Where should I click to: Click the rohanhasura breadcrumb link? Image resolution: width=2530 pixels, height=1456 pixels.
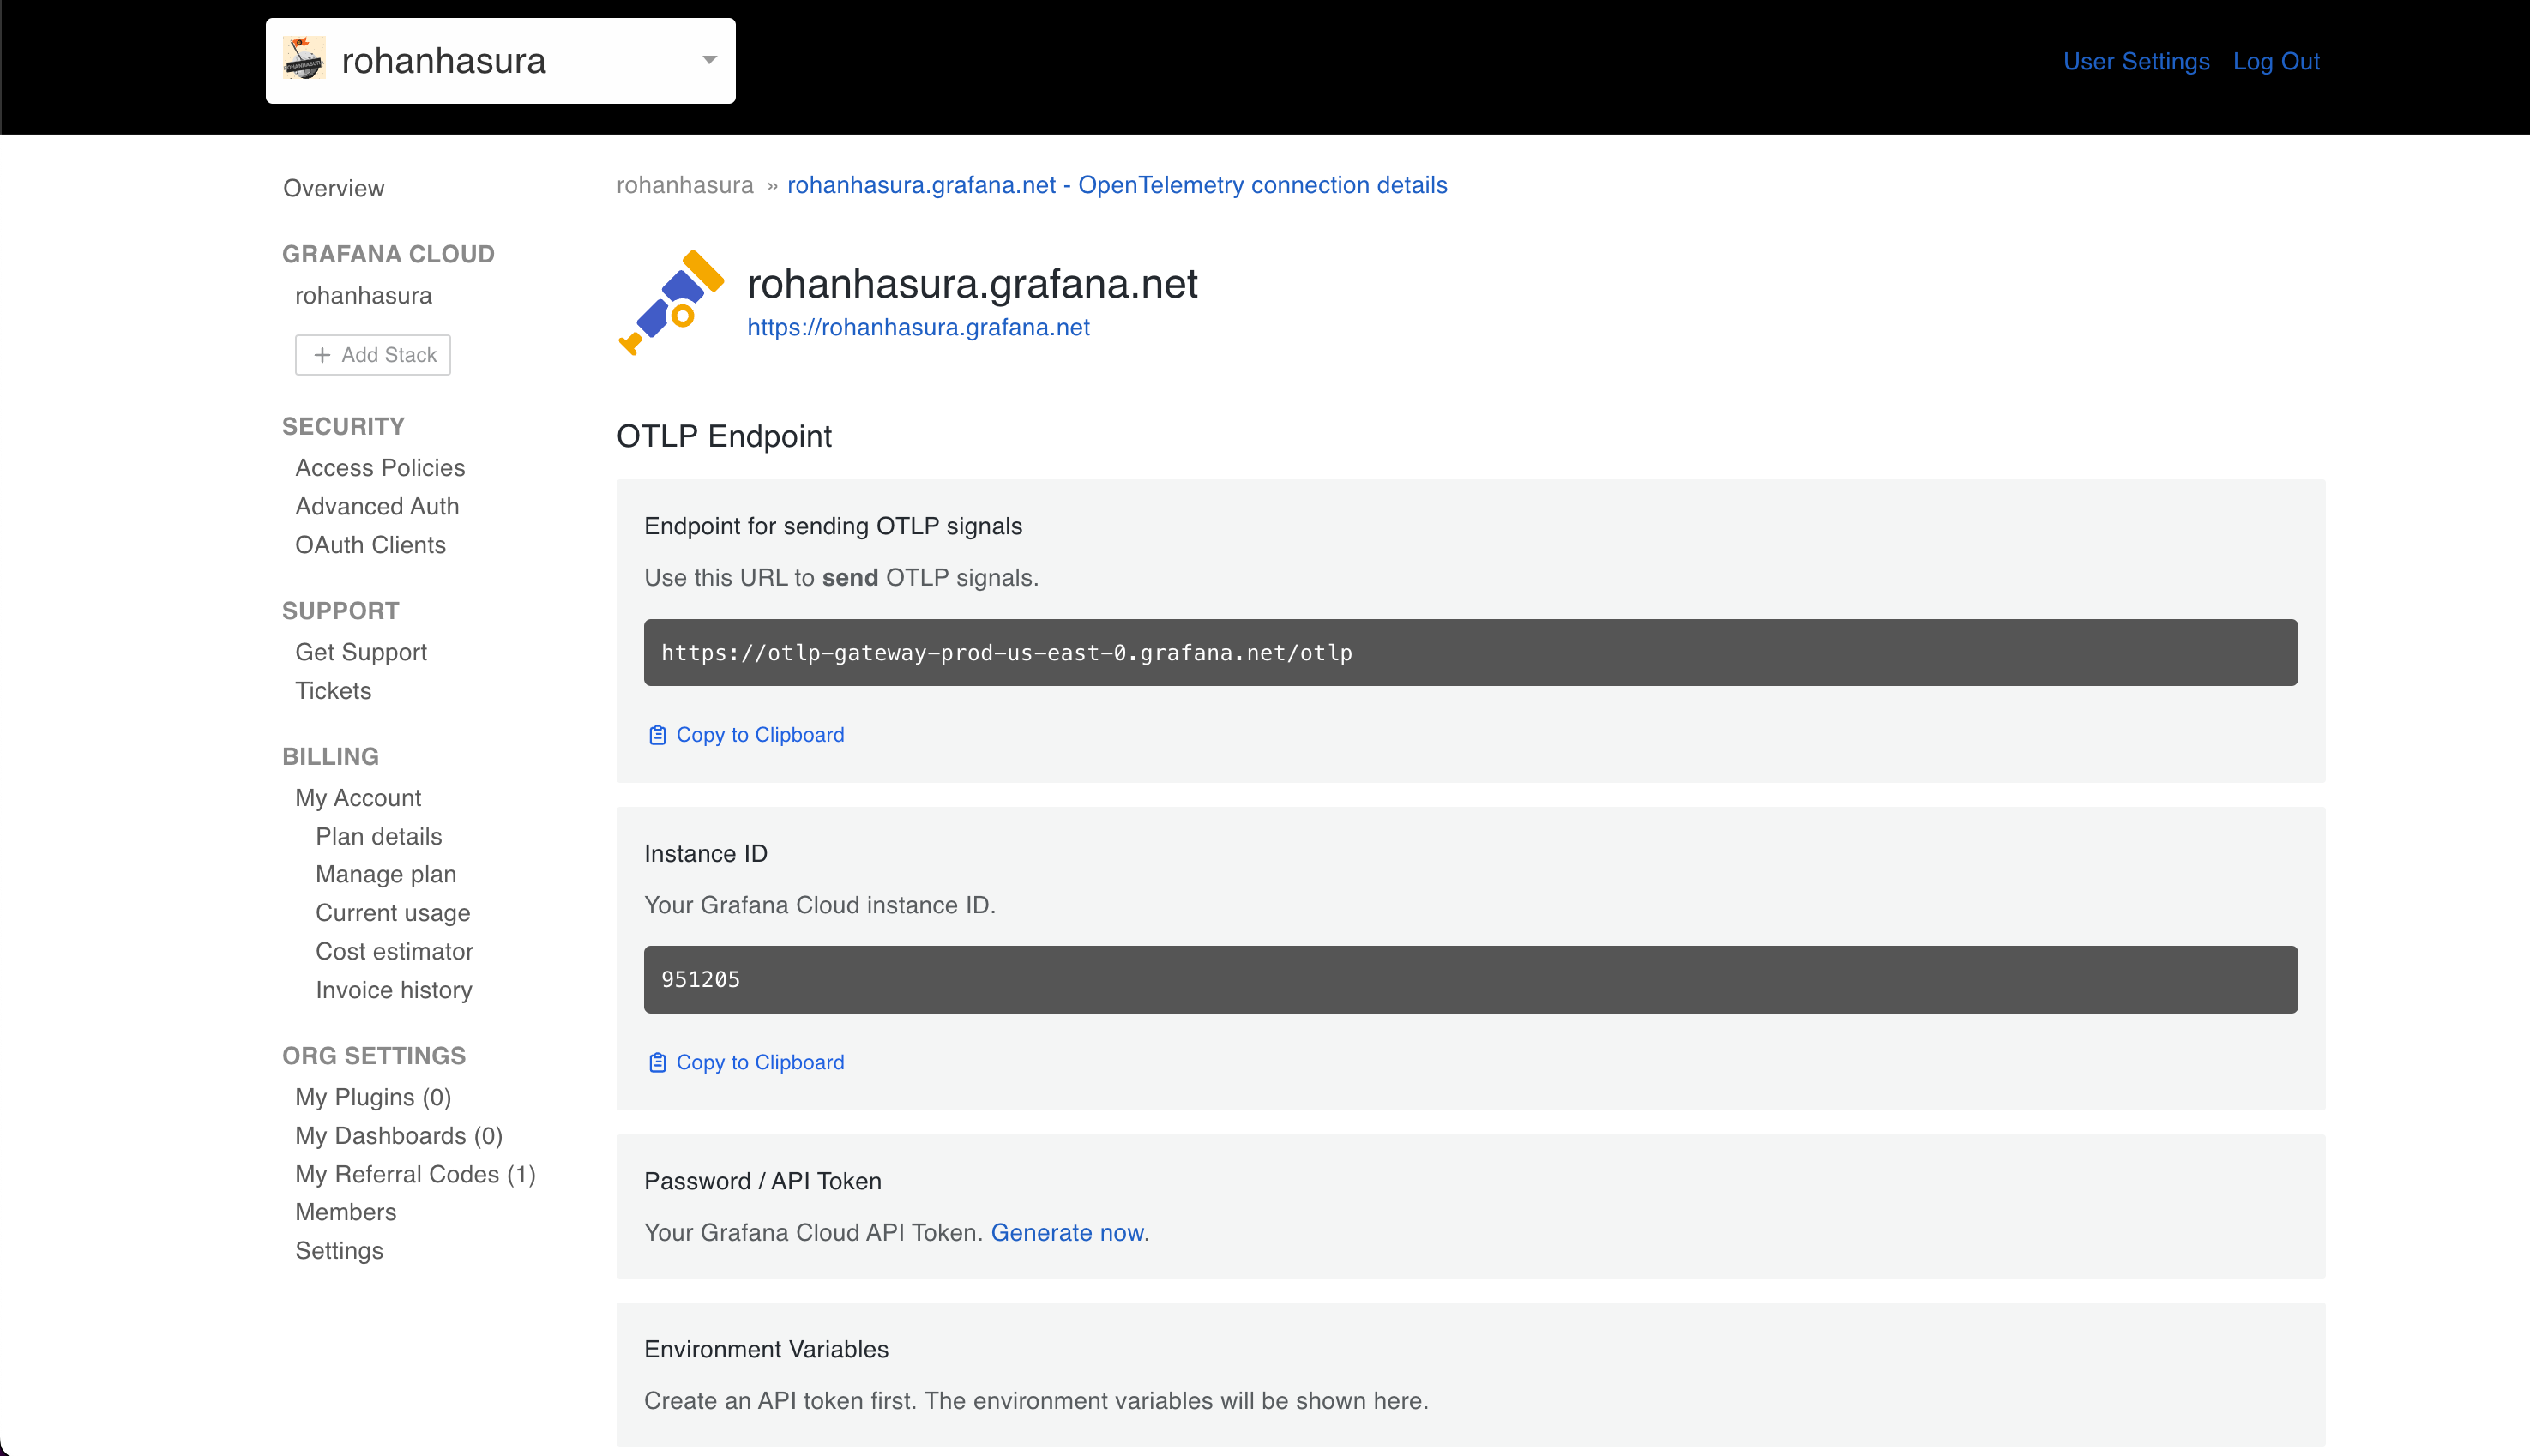click(x=684, y=185)
